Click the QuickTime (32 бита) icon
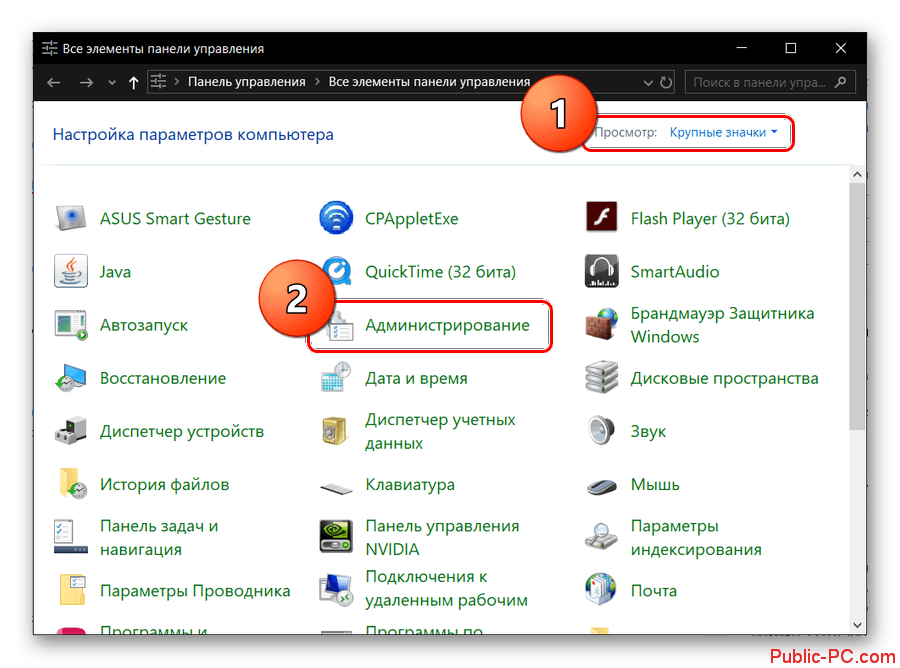This screenshot has width=900, height=668. click(336, 272)
